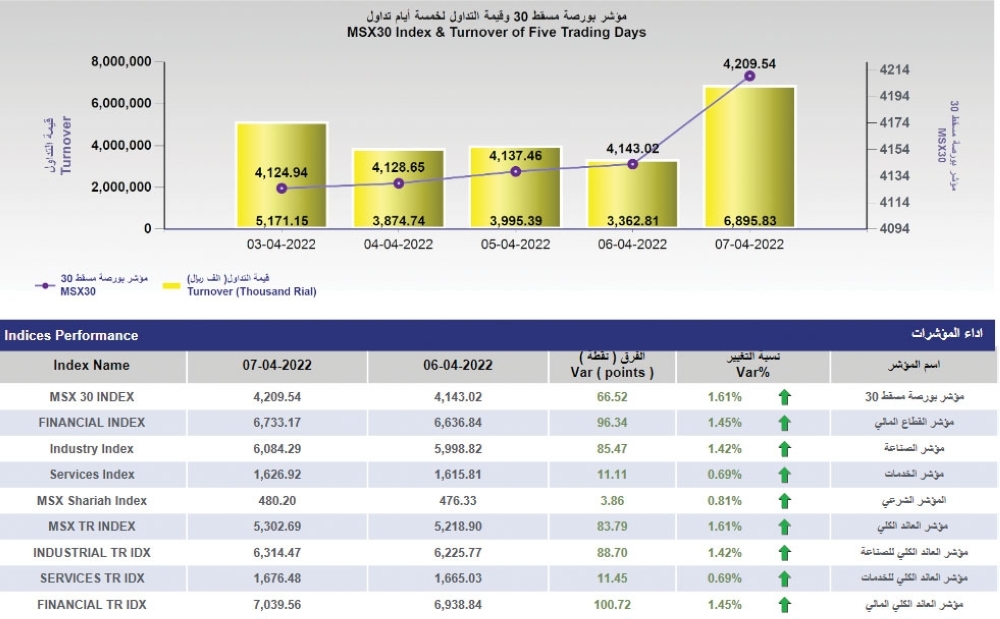Click the MSX TR INDEX row name
Image resolution: width=1000 pixels, height=619 pixels.
coord(92,527)
